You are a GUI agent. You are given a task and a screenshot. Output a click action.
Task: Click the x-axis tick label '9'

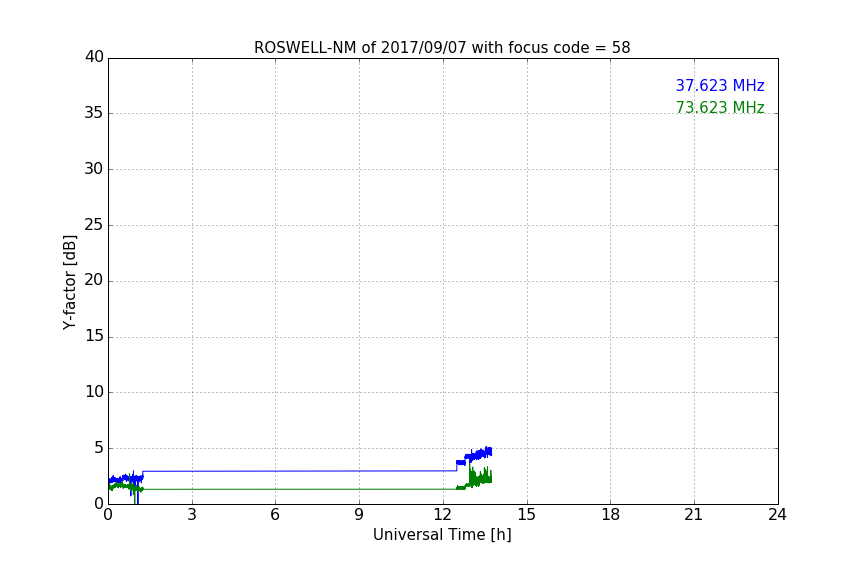pyautogui.click(x=359, y=515)
